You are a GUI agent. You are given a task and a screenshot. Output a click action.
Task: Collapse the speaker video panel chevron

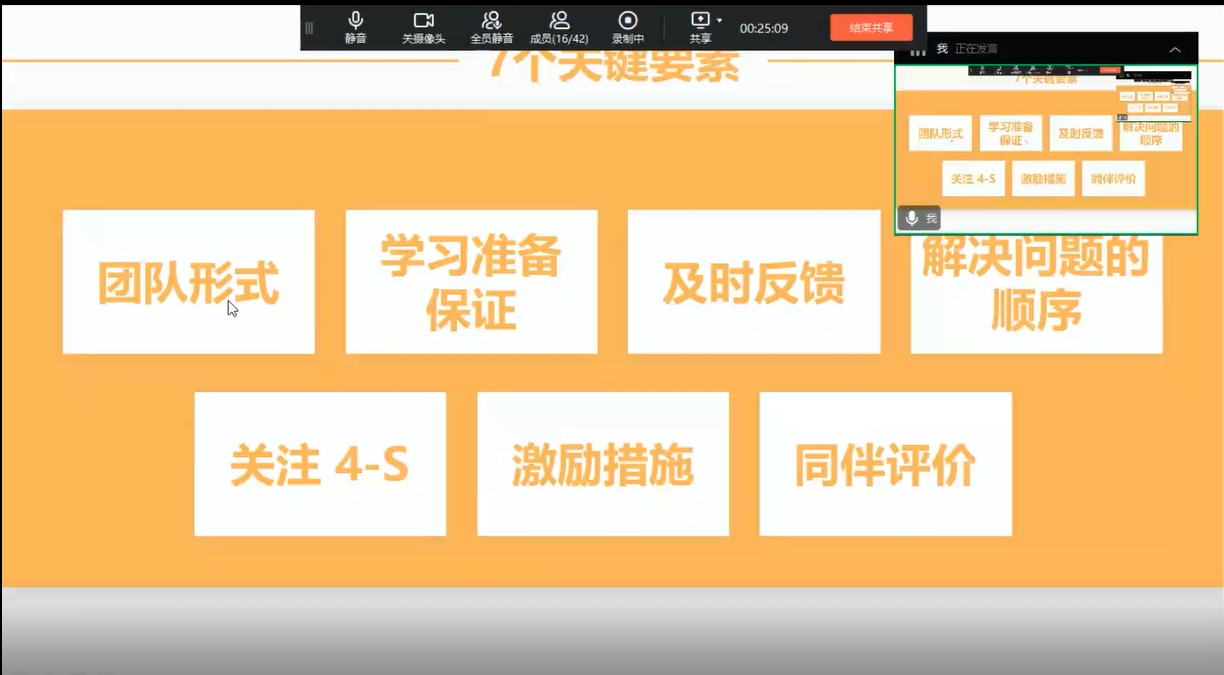[x=1175, y=49]
